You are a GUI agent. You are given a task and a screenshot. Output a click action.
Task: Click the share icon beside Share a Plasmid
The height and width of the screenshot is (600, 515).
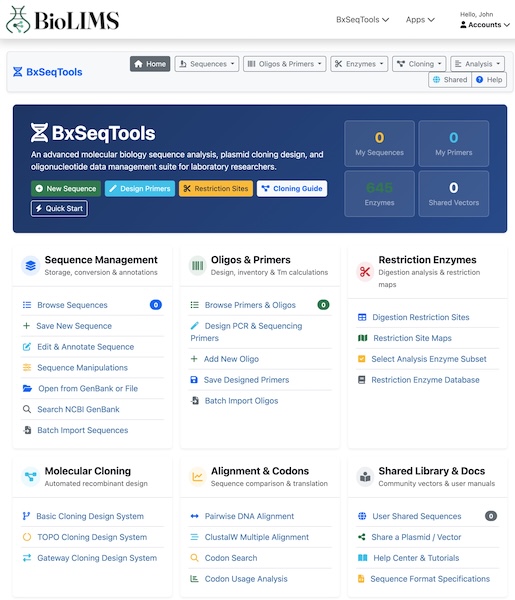click(x=362, y=537)
